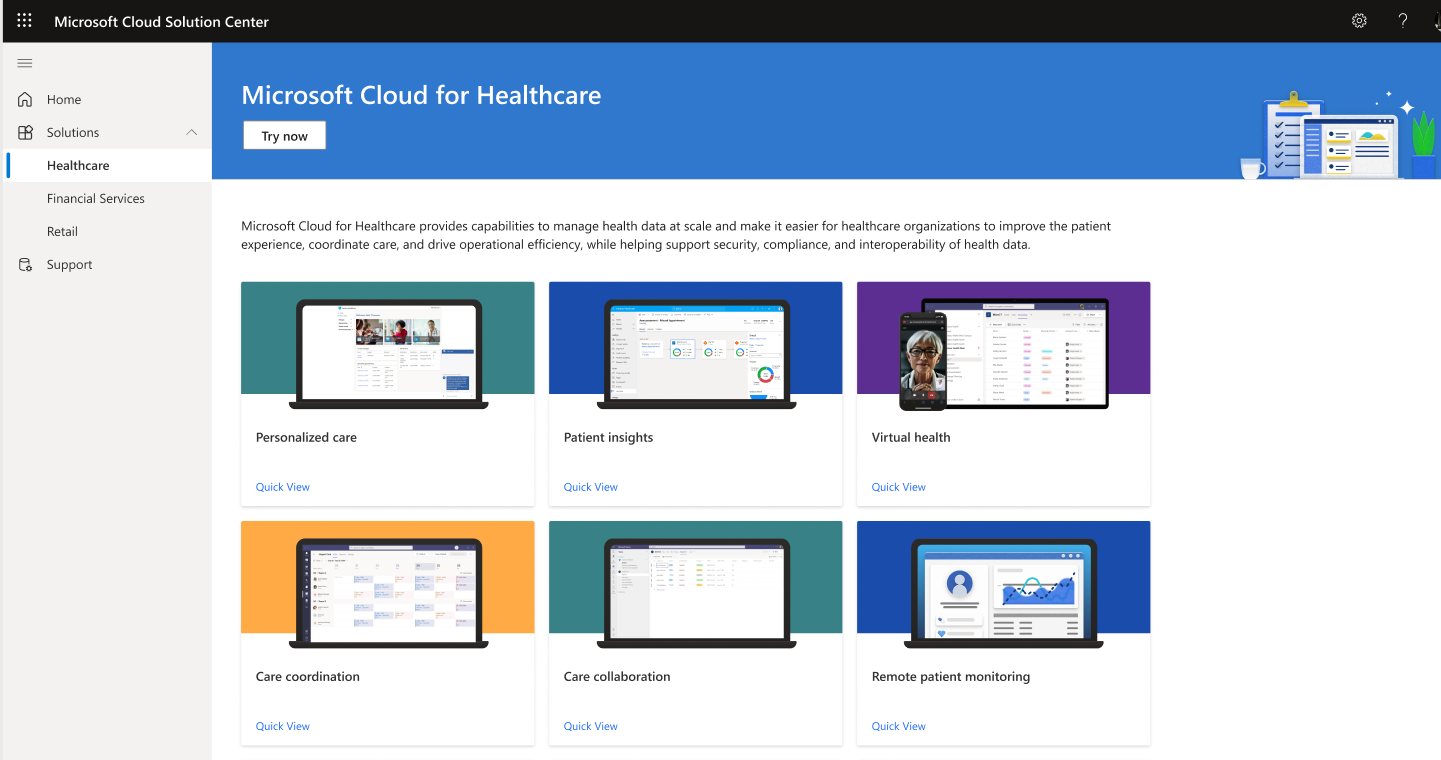Open Quick View for Virtual health

click(899, 487)
